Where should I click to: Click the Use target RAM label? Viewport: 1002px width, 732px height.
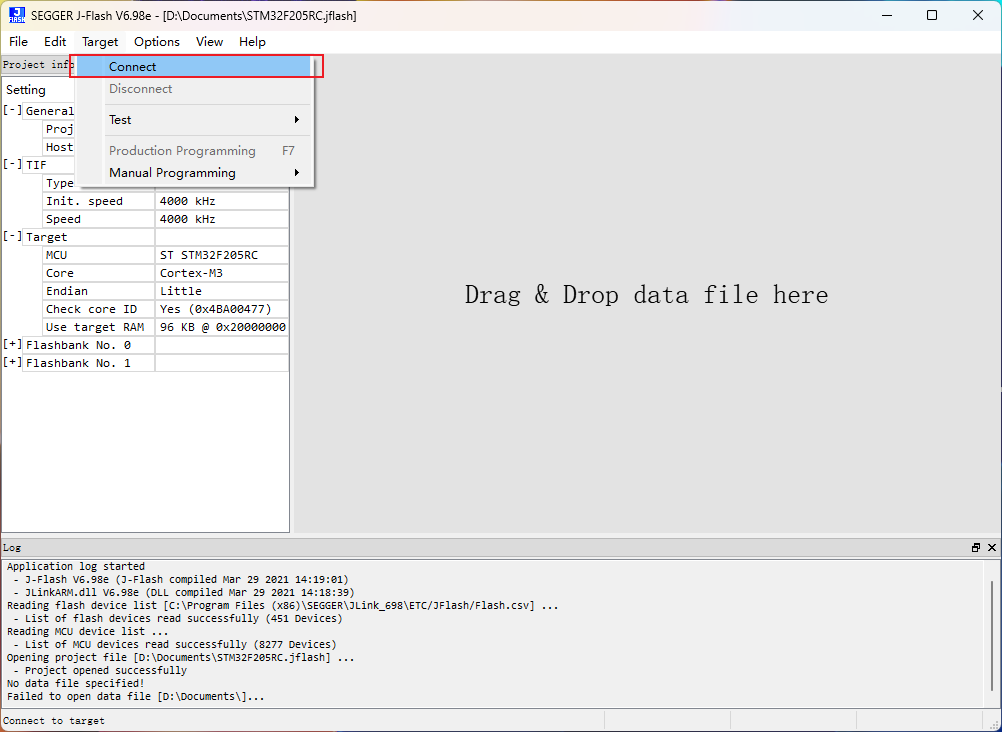pos(99,327)
